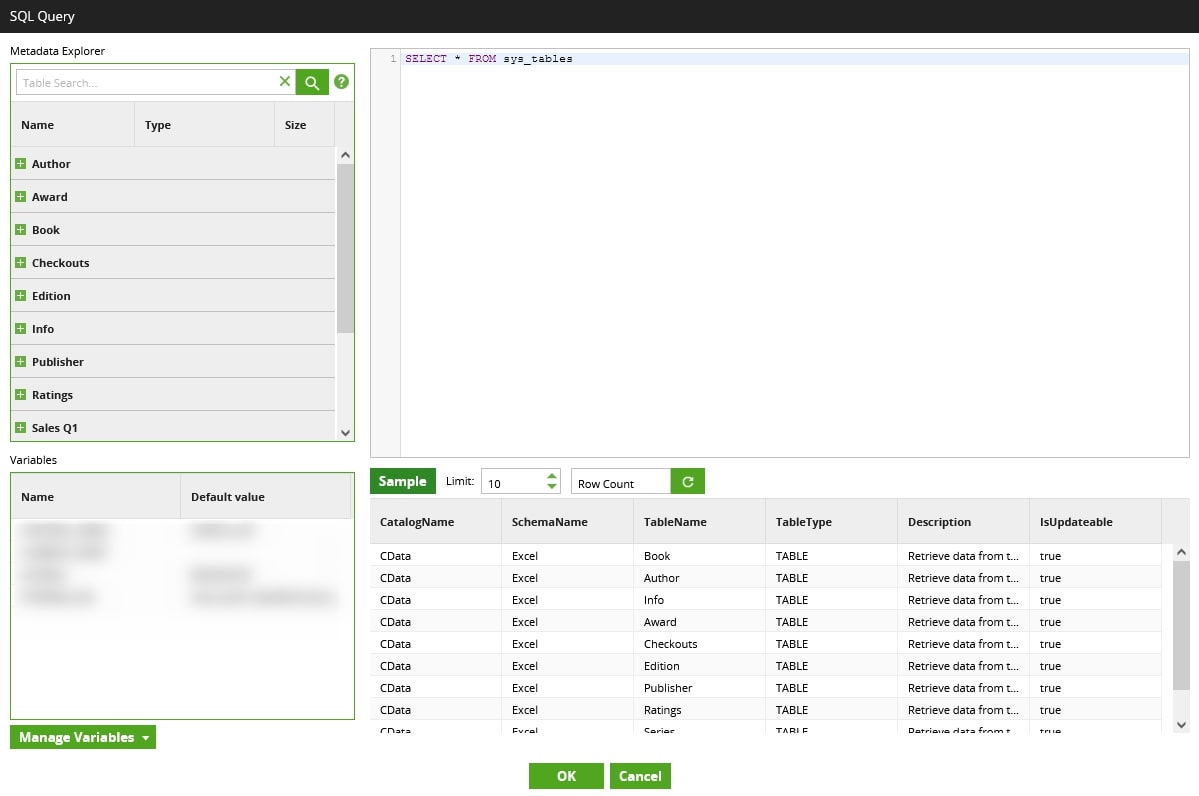Click the refresh Row Count icon
The width and height of the screenshot is (1199, 796).
[687, 482]
